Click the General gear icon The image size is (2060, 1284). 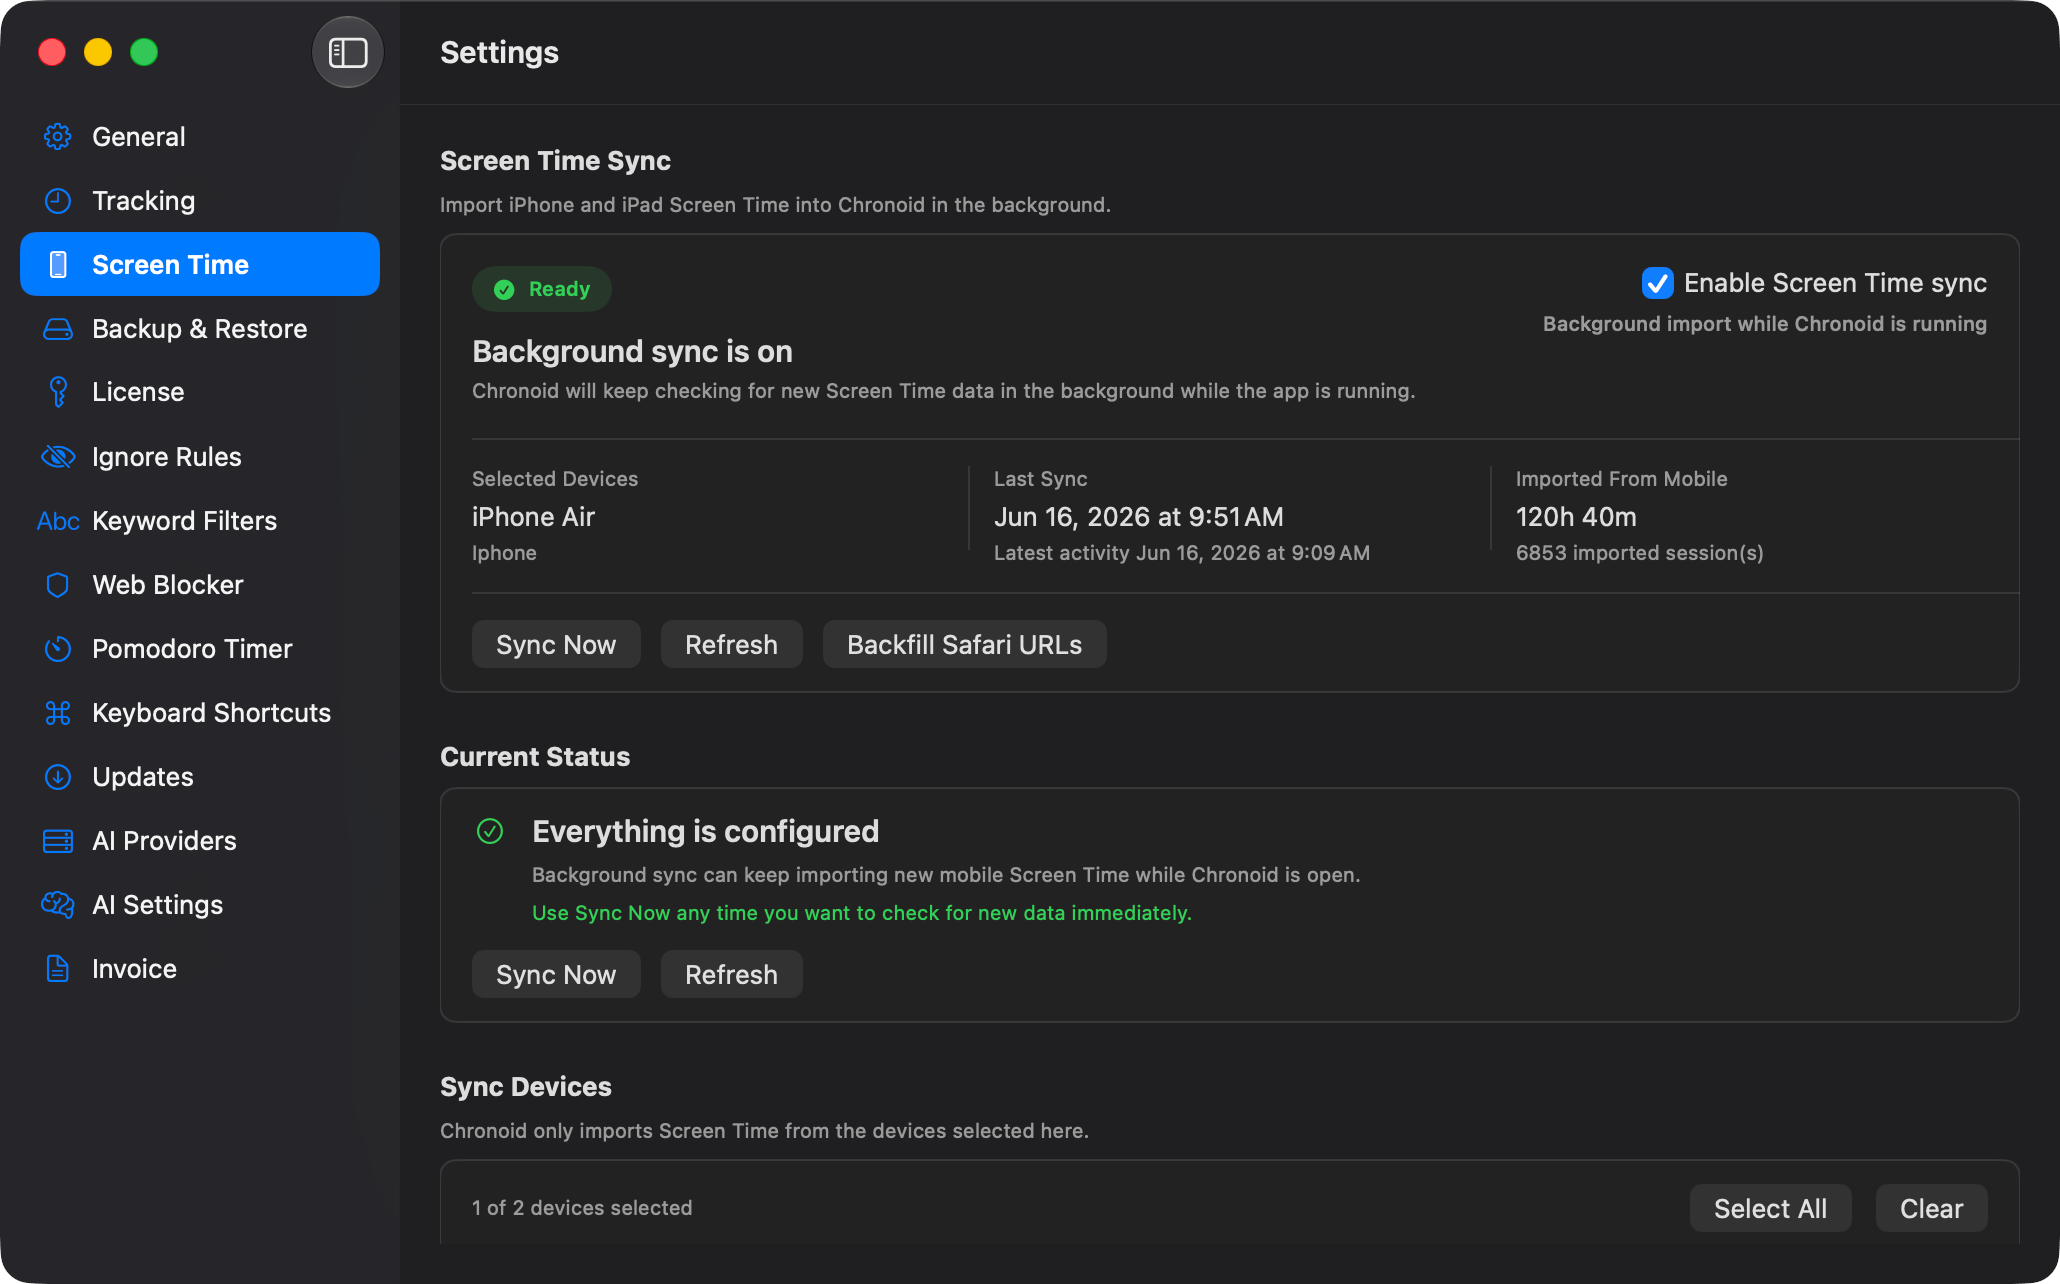[58, 137]
